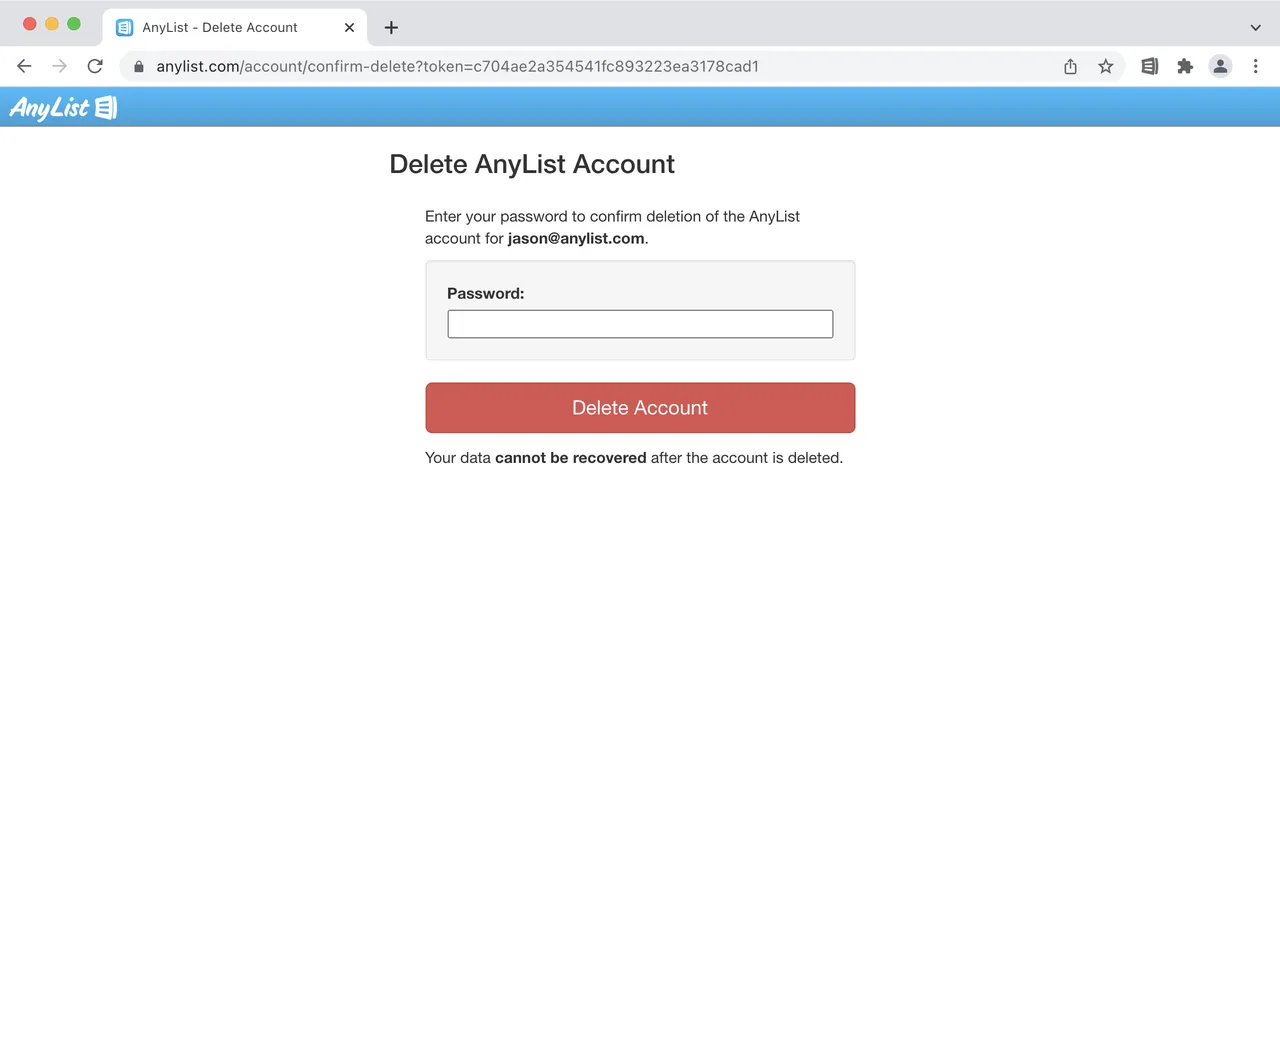Viewport: 1280px width, 1046px height.
Task: Open the AnyList browser extension icon
Action: point(1150,66)
